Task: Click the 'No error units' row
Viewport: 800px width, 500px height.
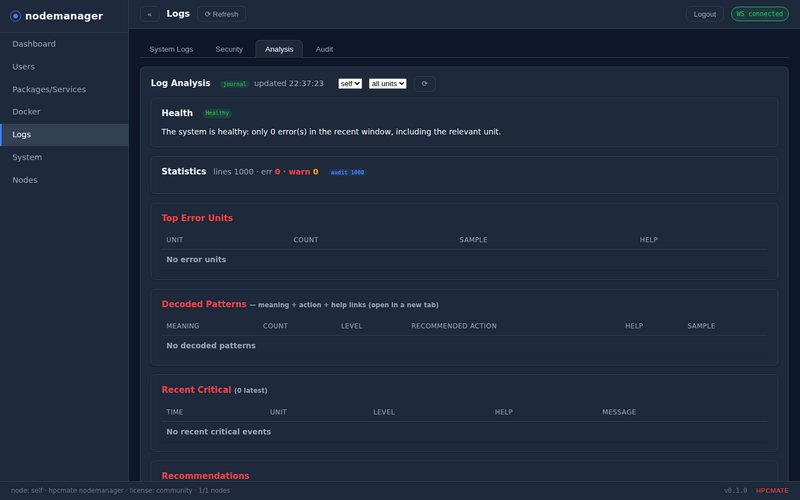Action: coord(464,260)
